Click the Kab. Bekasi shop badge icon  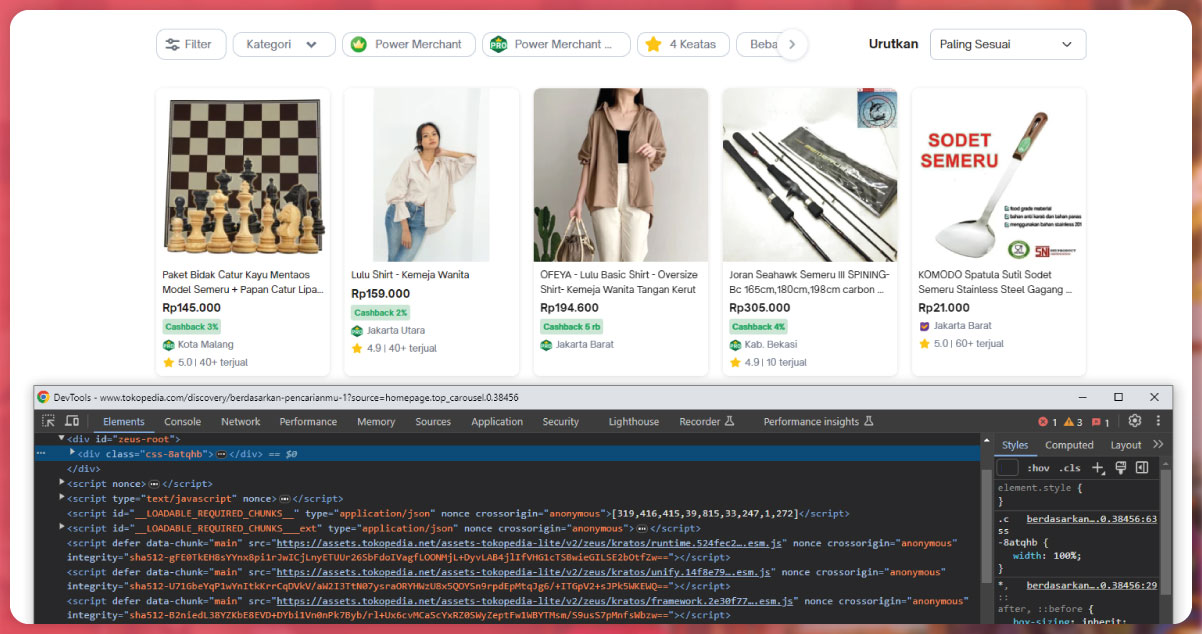point(735,345)
